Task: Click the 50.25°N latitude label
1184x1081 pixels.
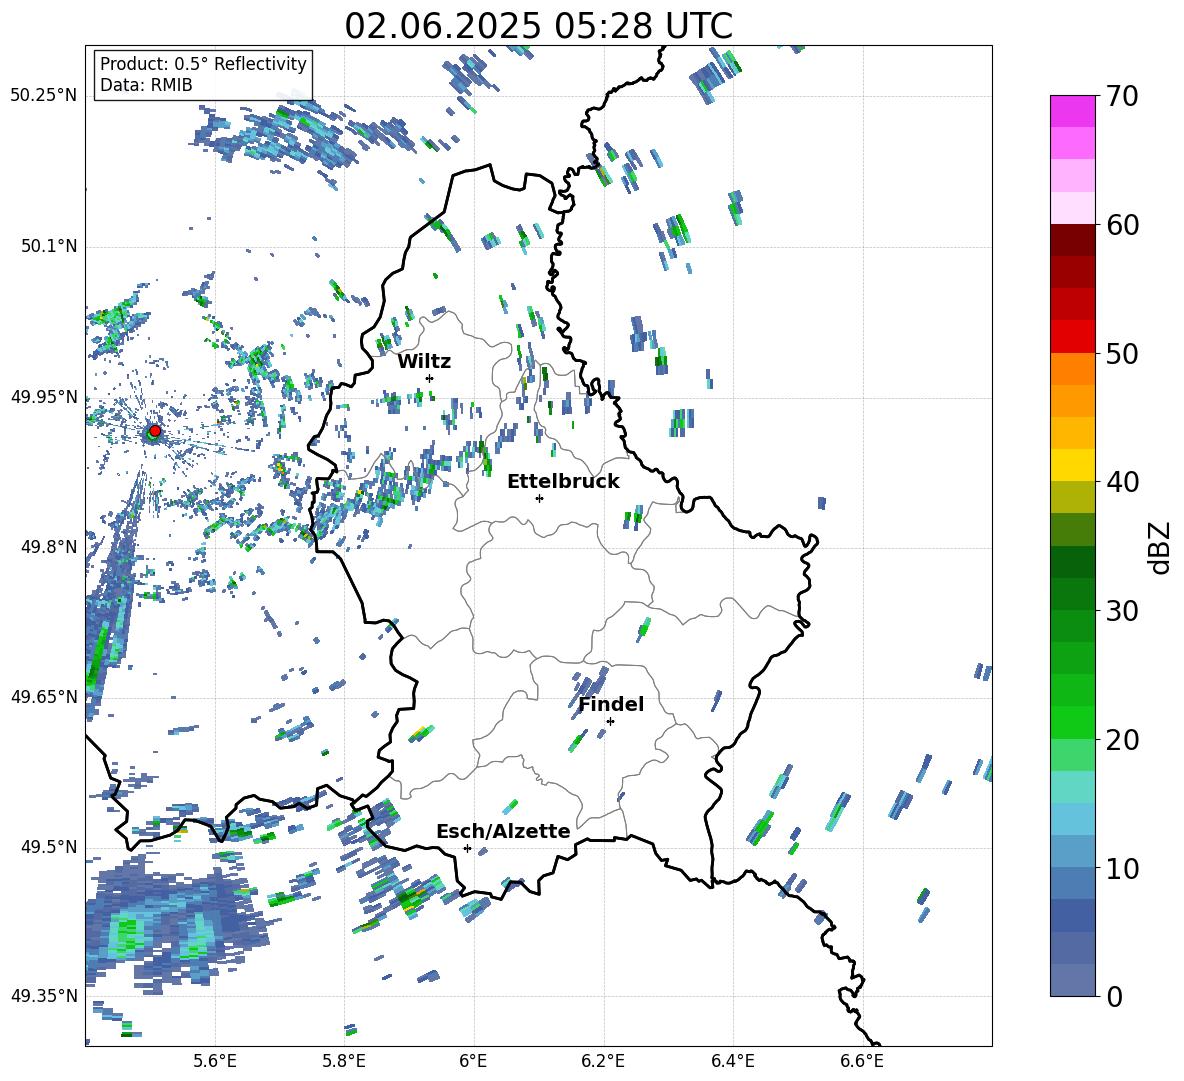Action: point(44,96)
